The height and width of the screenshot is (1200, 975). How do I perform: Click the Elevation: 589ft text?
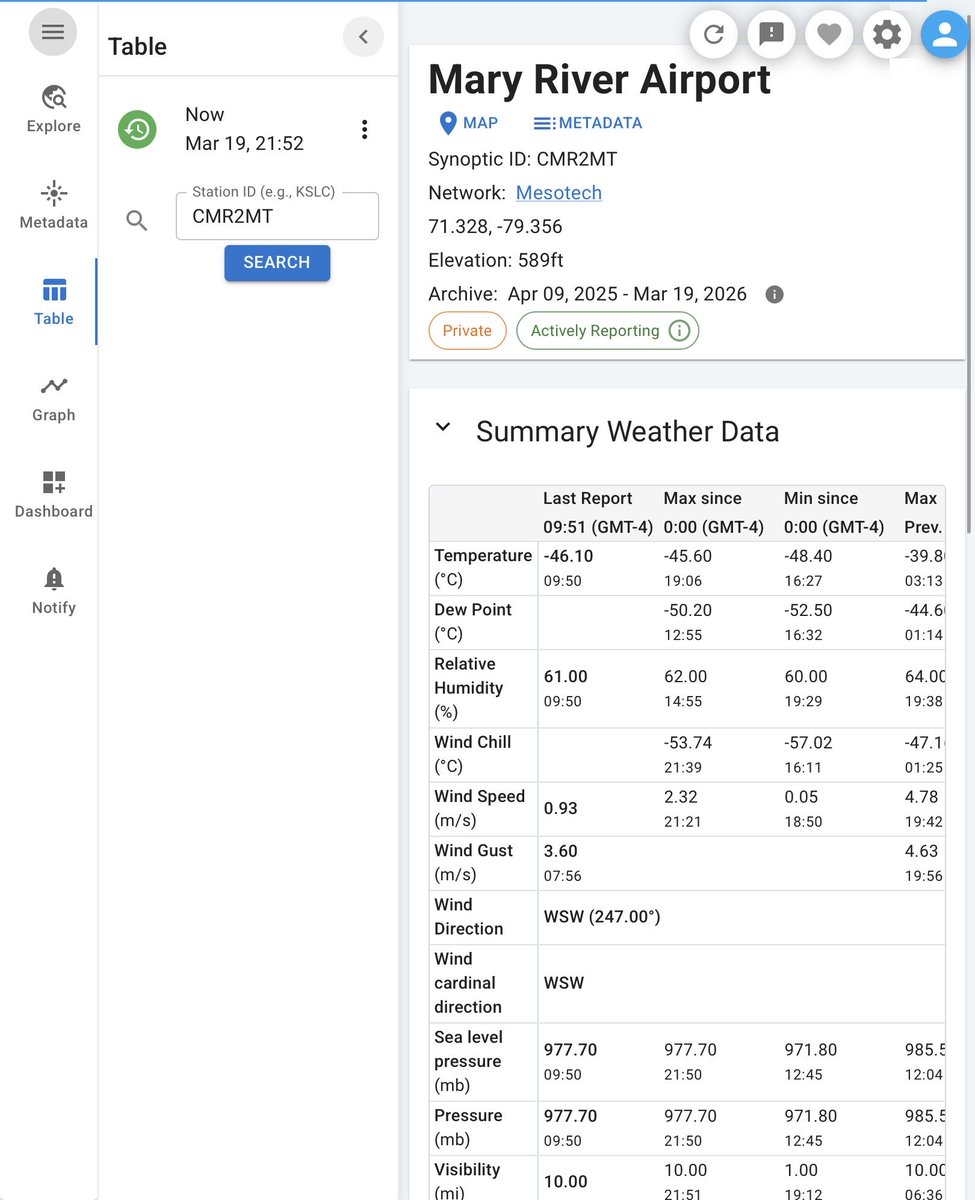(x=496, y=261)
